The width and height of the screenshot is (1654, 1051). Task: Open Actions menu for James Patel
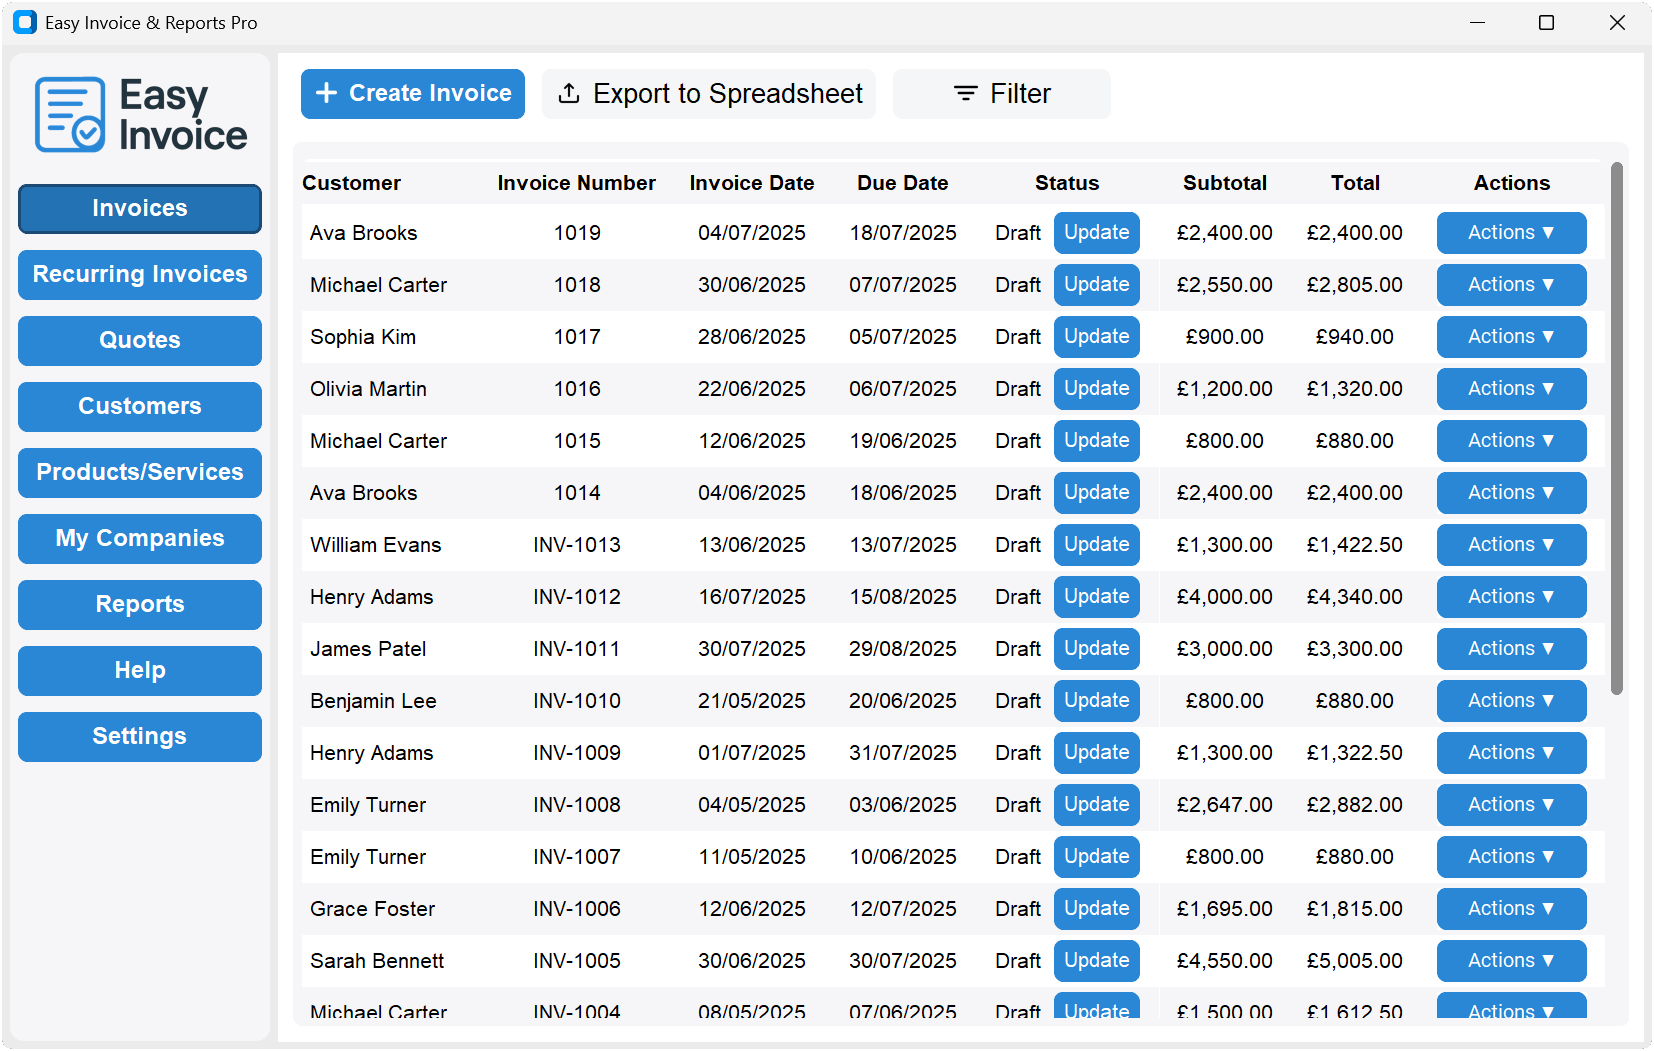pyautogui.click(x=1511, y=649)
